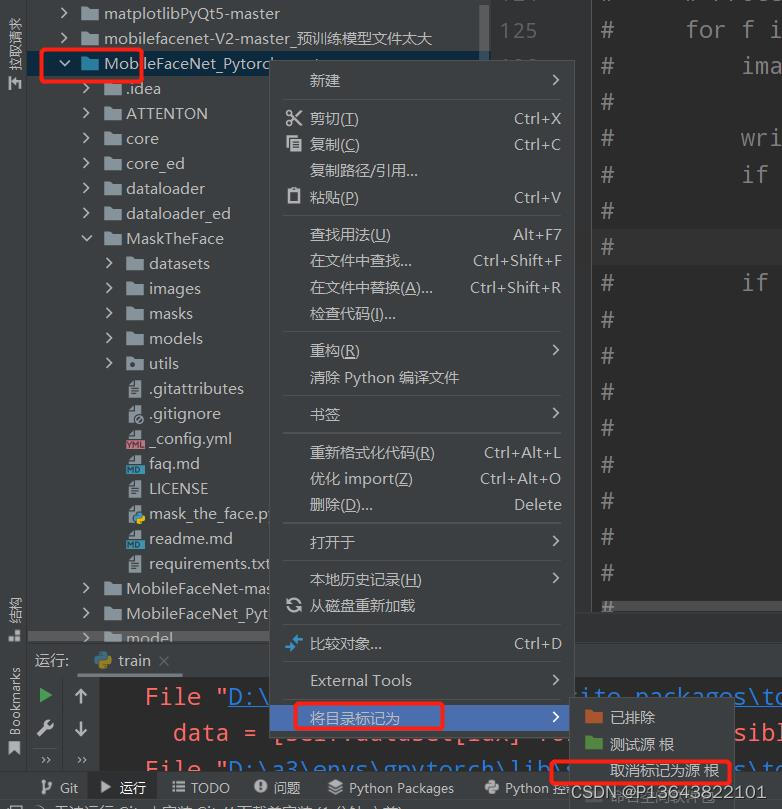Viewport: 782px width, 809px height.
Task: Open Structure side tool window
Action: tap(14, 619)
